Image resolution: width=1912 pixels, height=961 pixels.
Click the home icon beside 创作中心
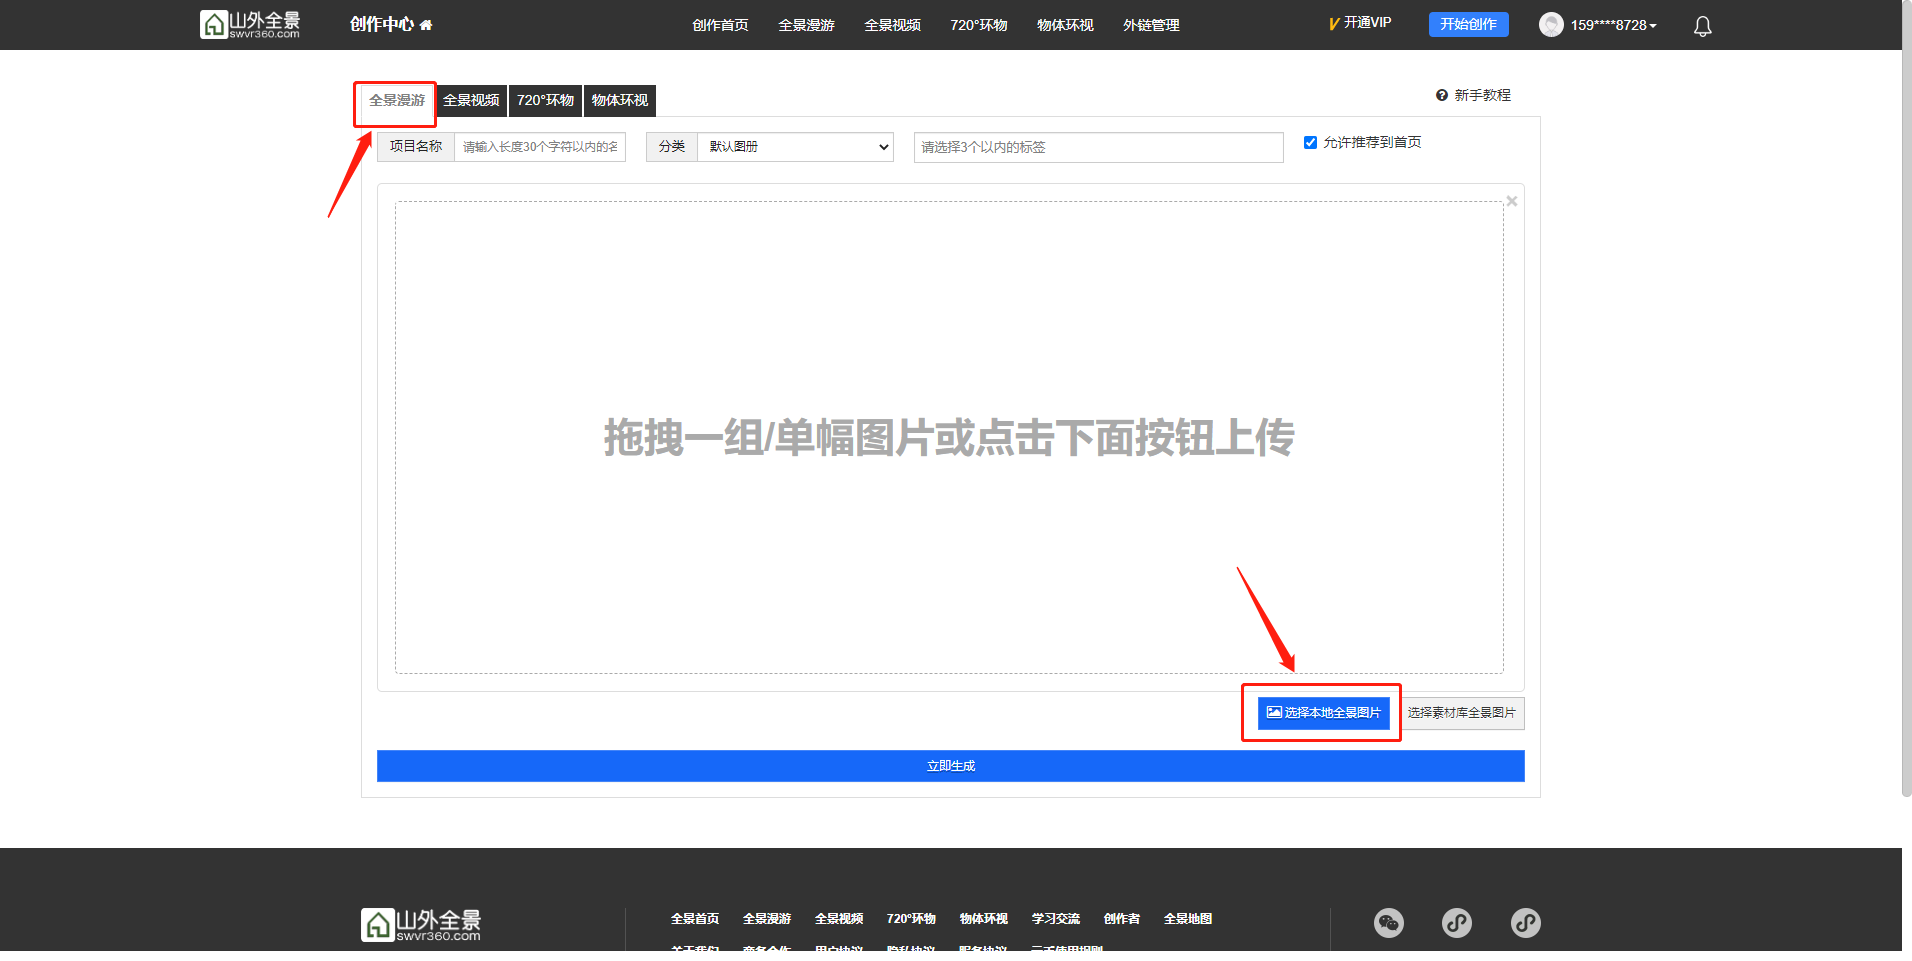pyautogui.click(x=426, y=25)
